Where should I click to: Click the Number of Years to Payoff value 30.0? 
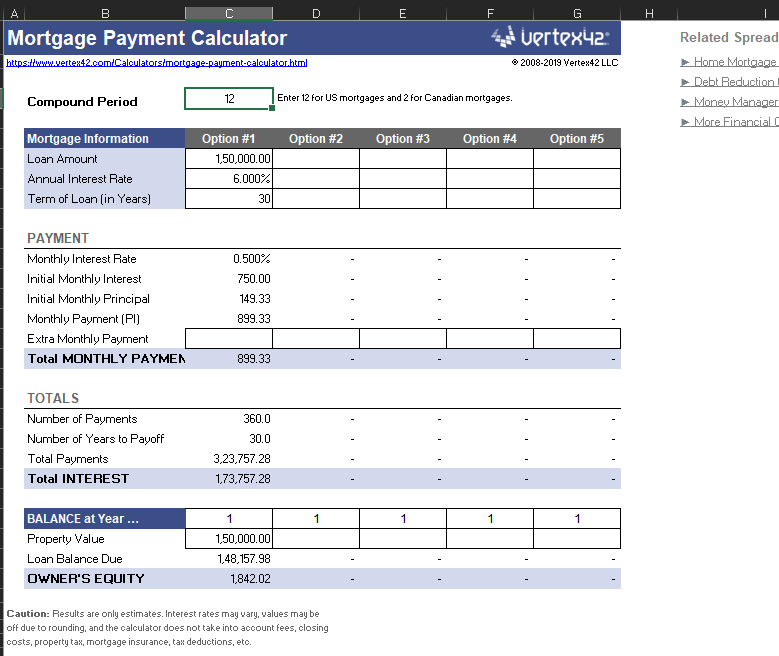click(260, 438)
